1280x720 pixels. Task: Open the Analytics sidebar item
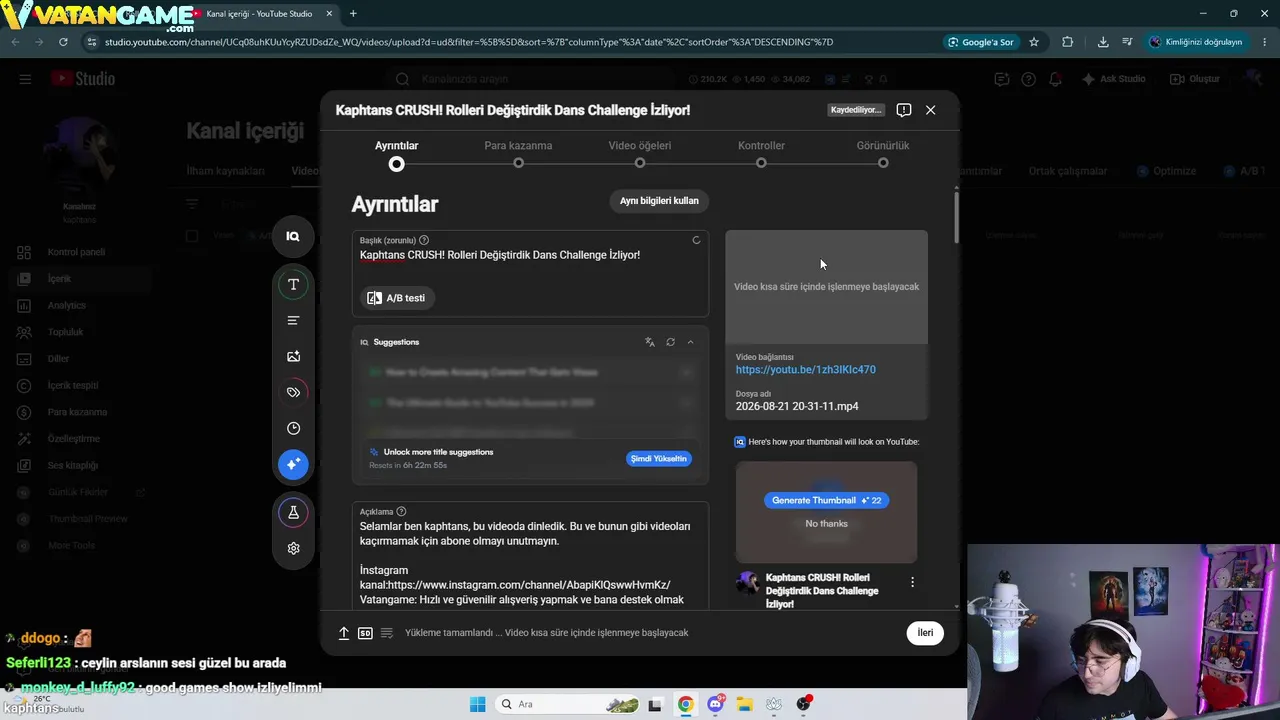coord(66,305)
